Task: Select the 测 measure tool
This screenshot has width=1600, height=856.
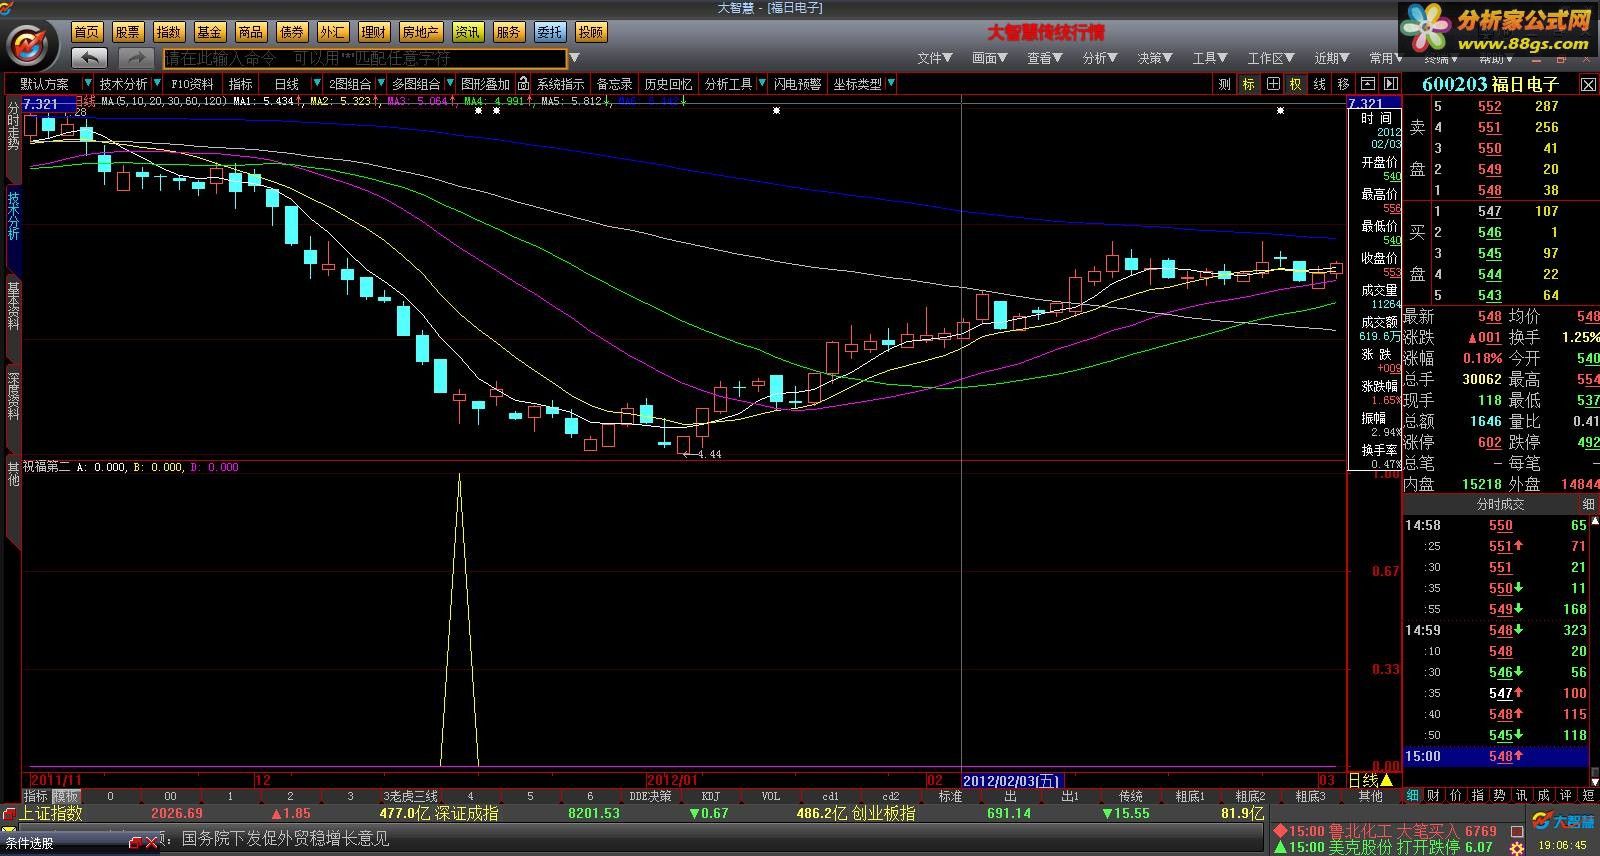Action: coord(1224,84)
